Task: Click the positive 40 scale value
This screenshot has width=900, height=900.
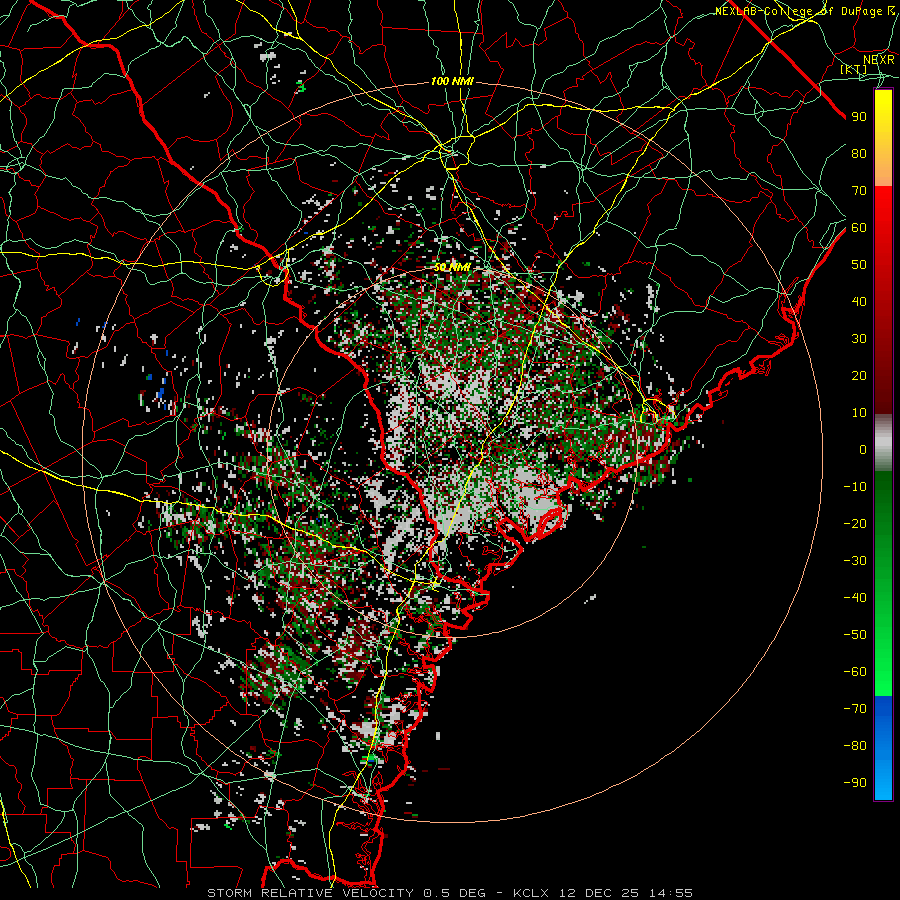Action: click(859, 302)
